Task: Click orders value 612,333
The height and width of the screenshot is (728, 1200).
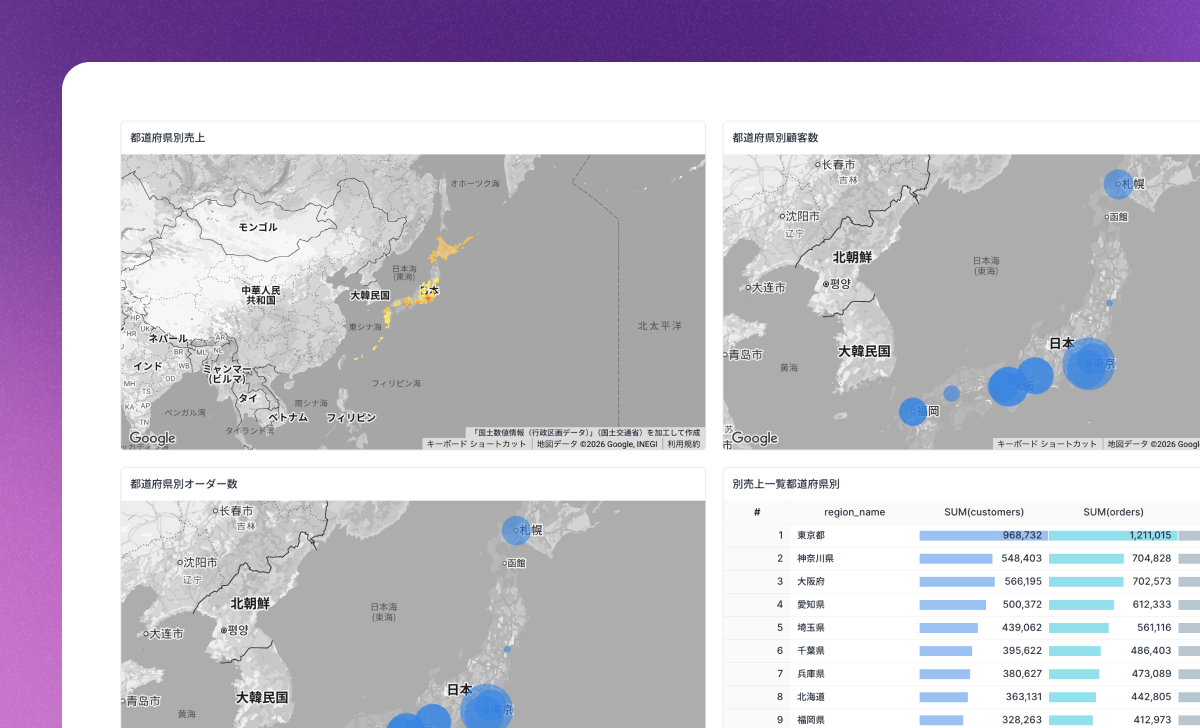Action: 1151,604
